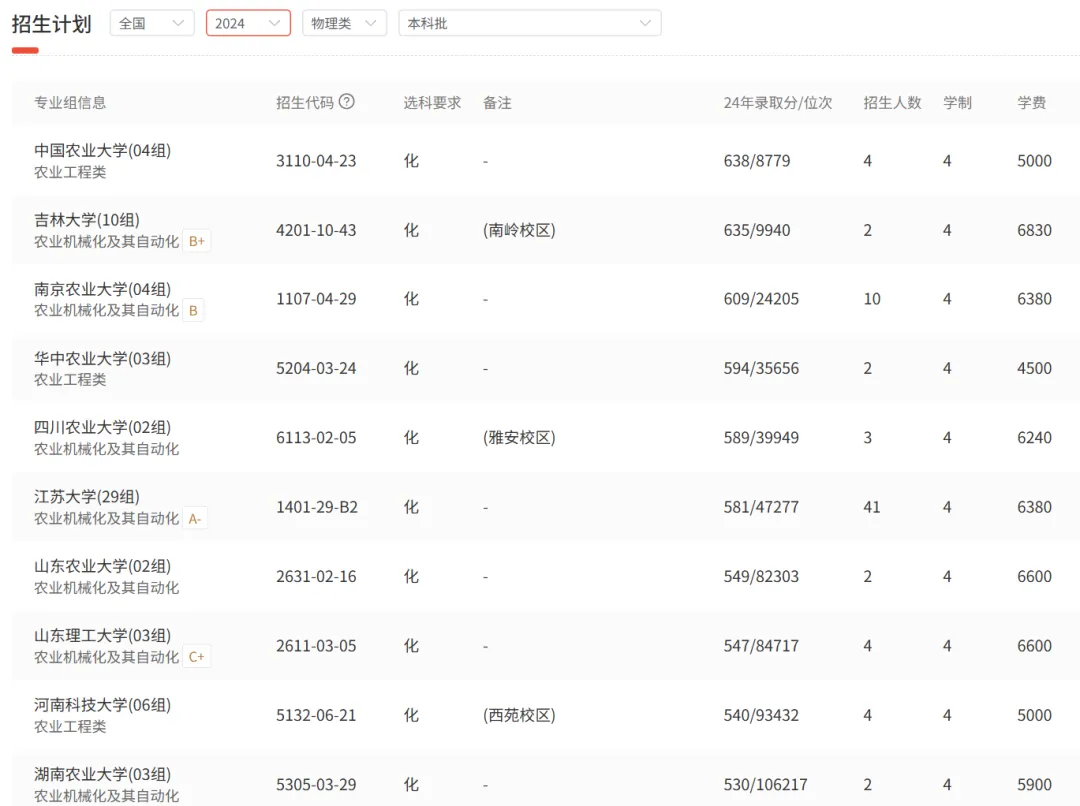Click the score 540/93432

coord(761,716)
